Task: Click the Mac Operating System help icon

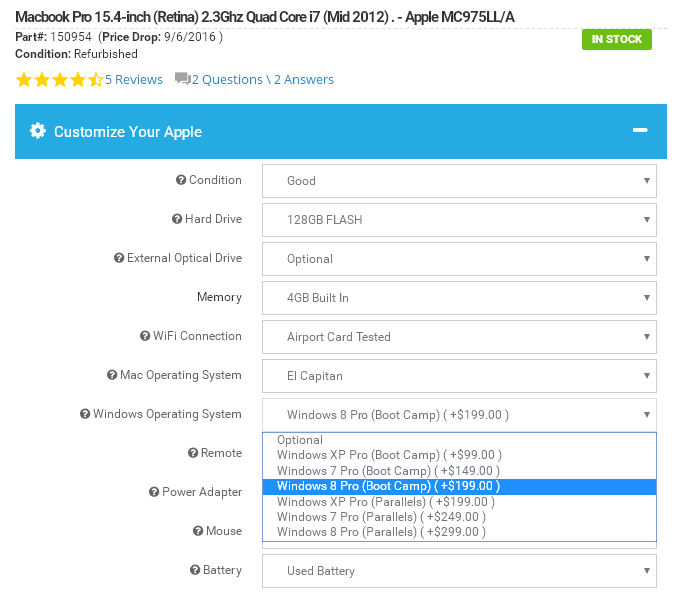Action: click(112, 375)
